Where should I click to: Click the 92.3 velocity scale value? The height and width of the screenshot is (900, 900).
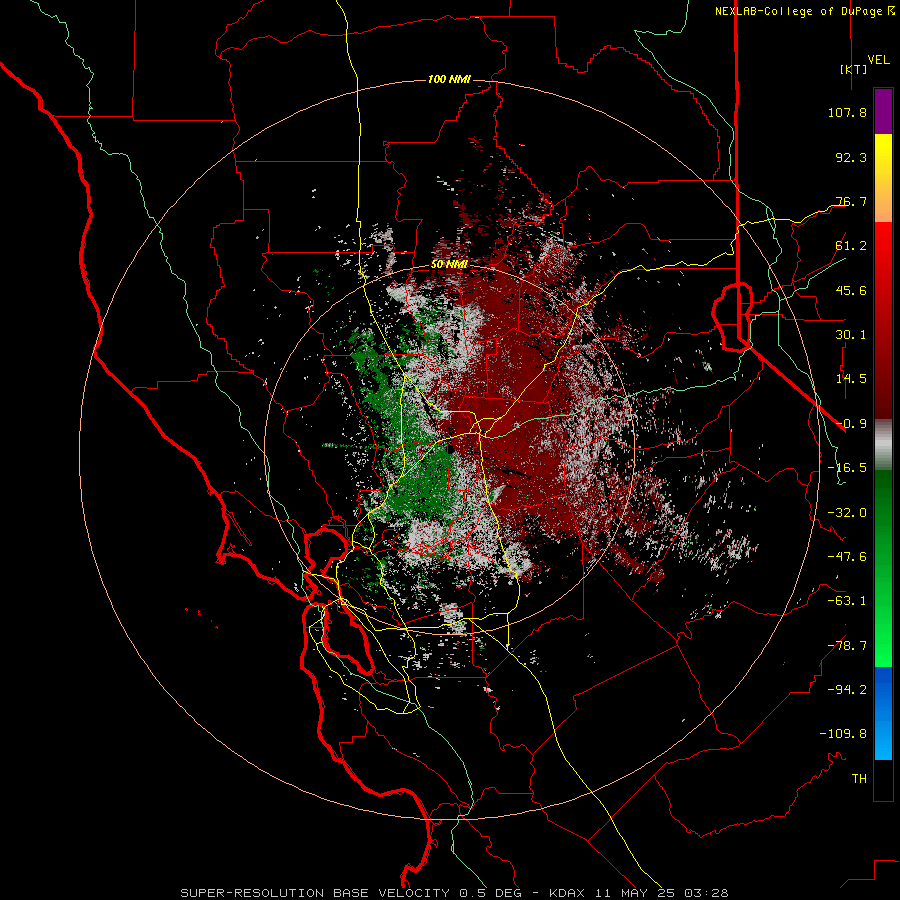pyautogui.click(x=851, y=157)
